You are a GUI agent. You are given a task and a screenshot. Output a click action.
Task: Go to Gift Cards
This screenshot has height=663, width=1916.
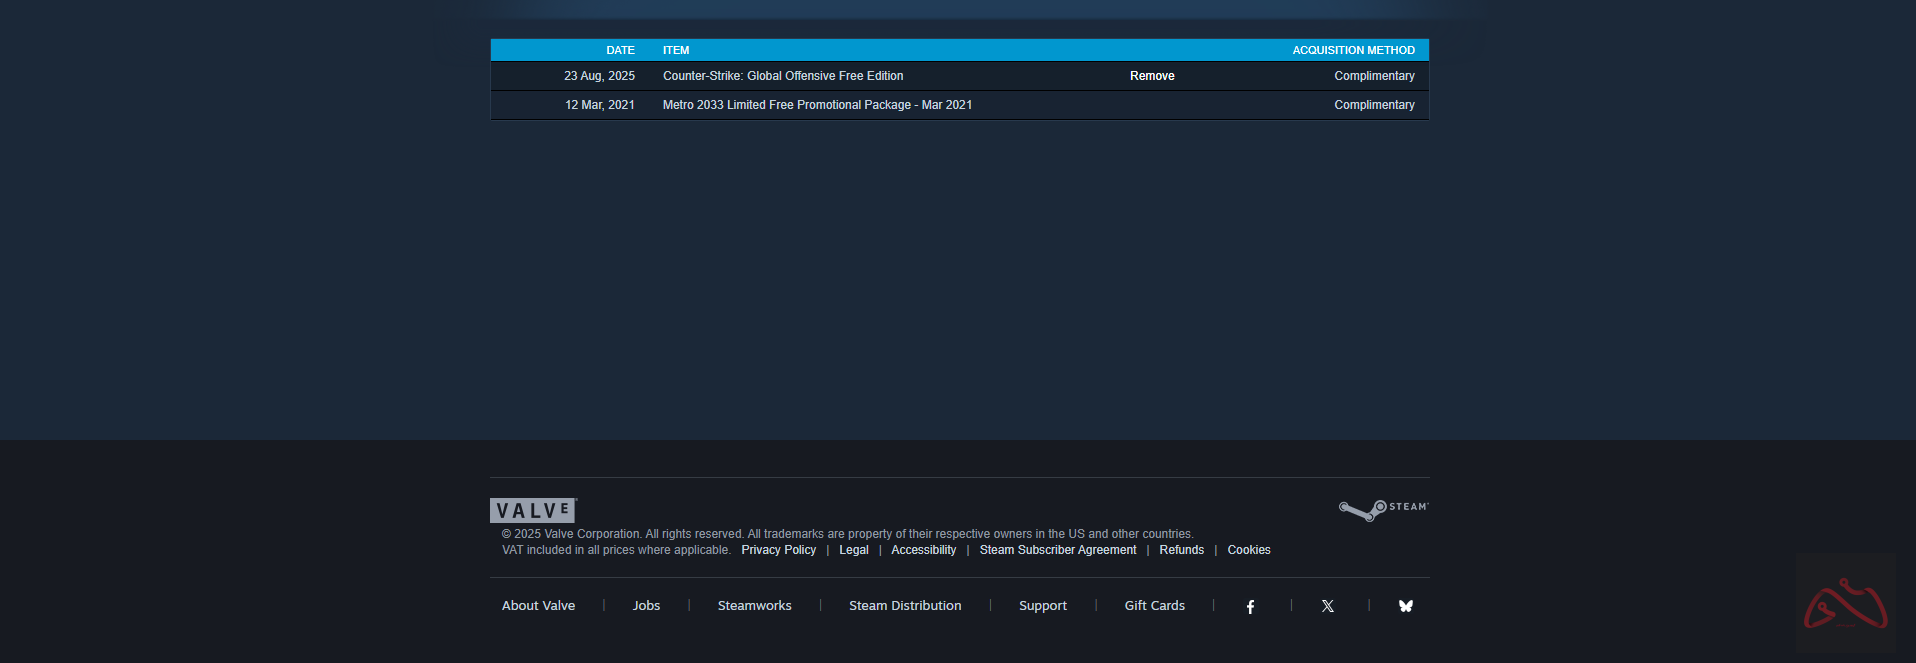1154,606
